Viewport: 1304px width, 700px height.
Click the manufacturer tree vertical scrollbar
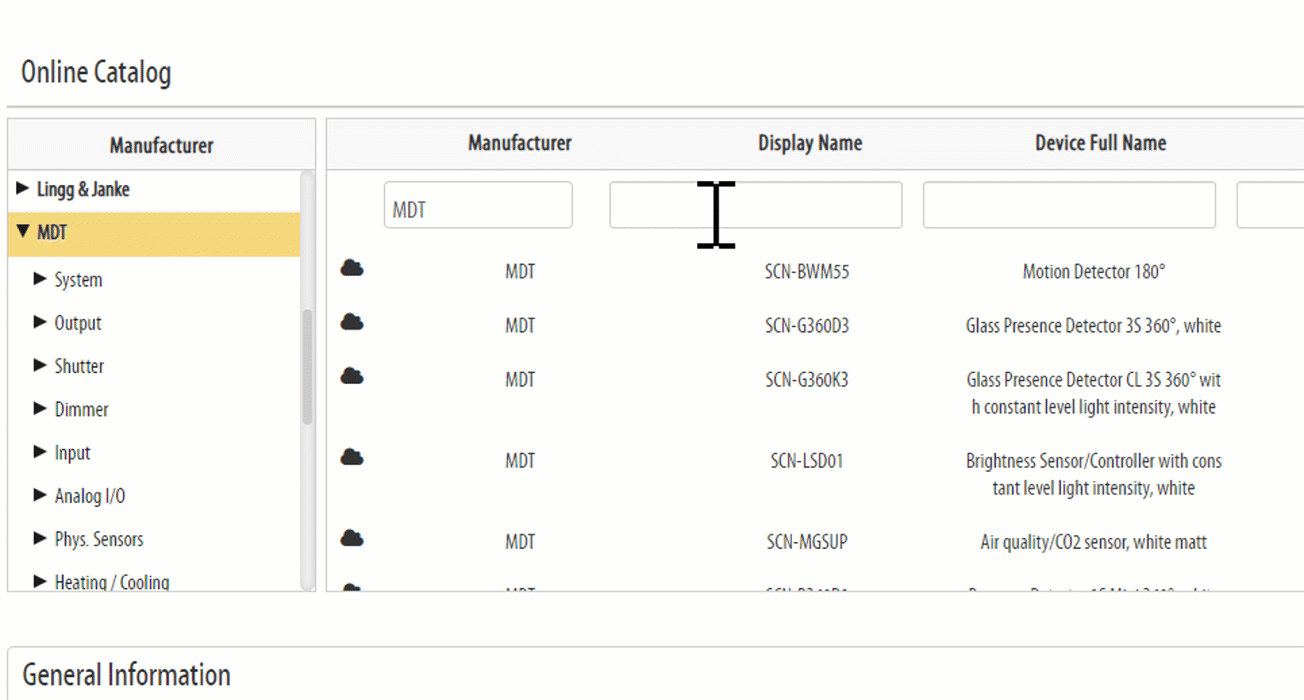[307, 366]
